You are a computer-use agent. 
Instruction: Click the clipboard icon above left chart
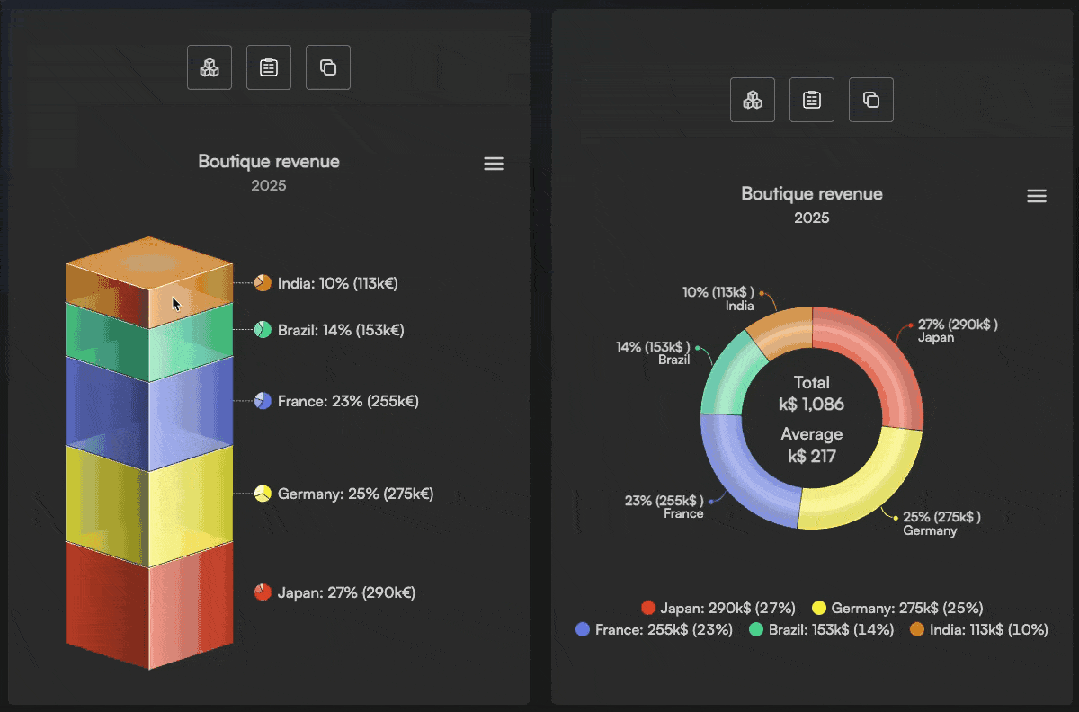[268, 67]
